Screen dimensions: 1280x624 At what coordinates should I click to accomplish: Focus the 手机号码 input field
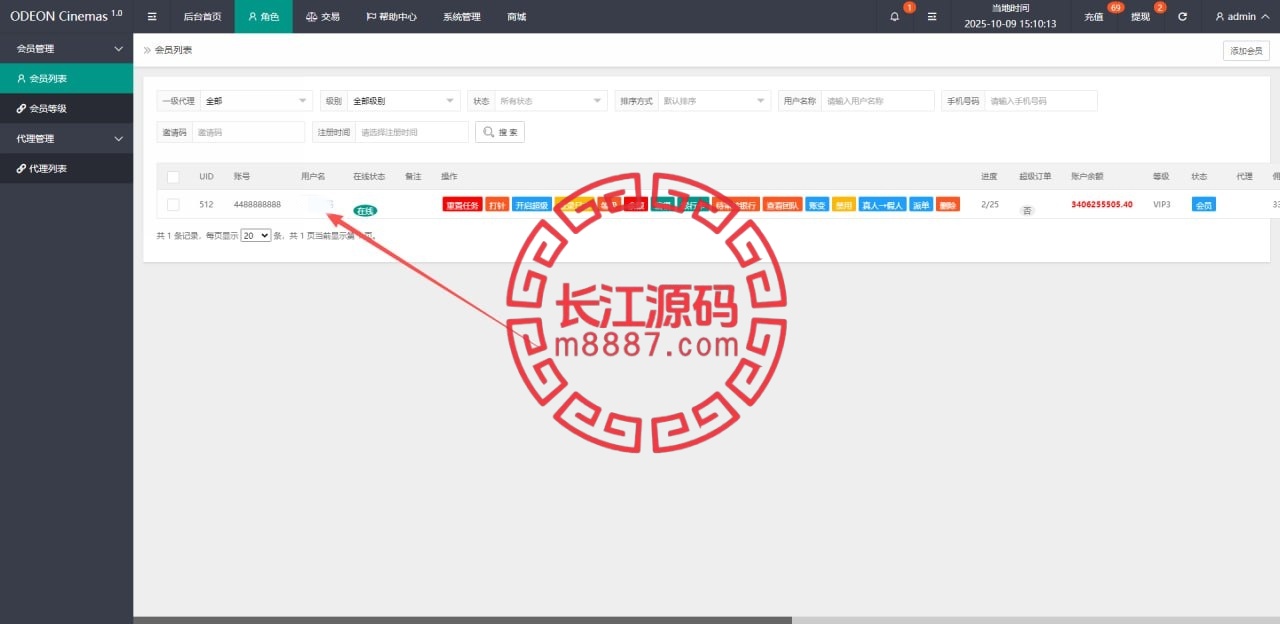click(1041, 101)
